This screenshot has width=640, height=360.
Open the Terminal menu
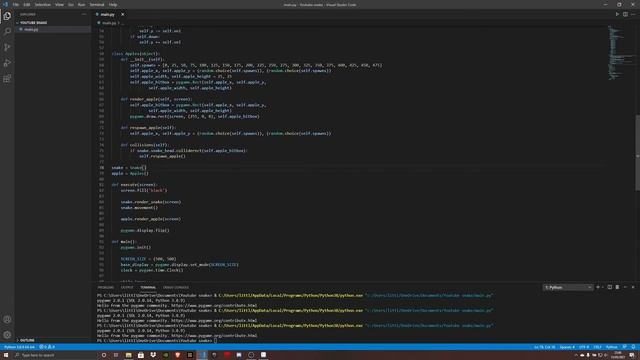(x=97, y=4)
